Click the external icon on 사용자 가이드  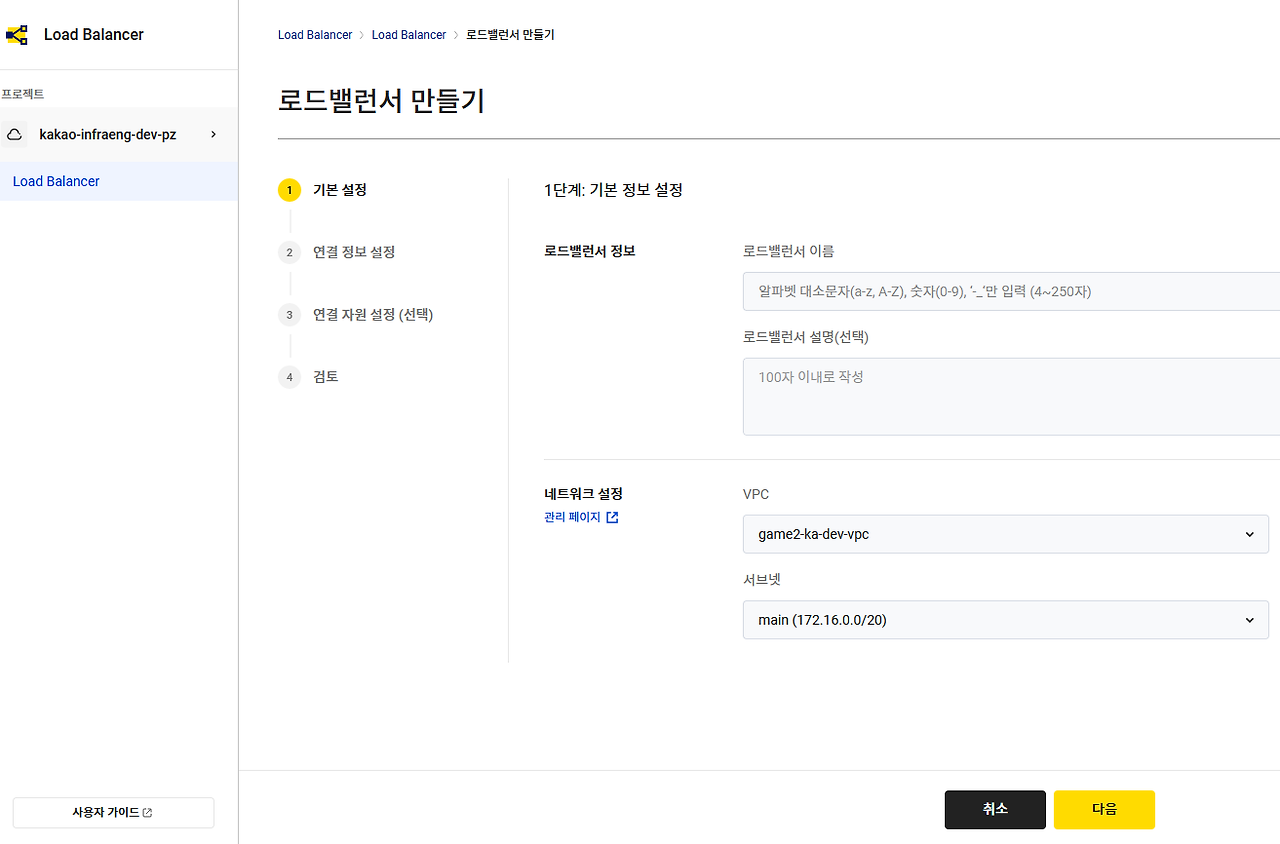click(148, 813)
